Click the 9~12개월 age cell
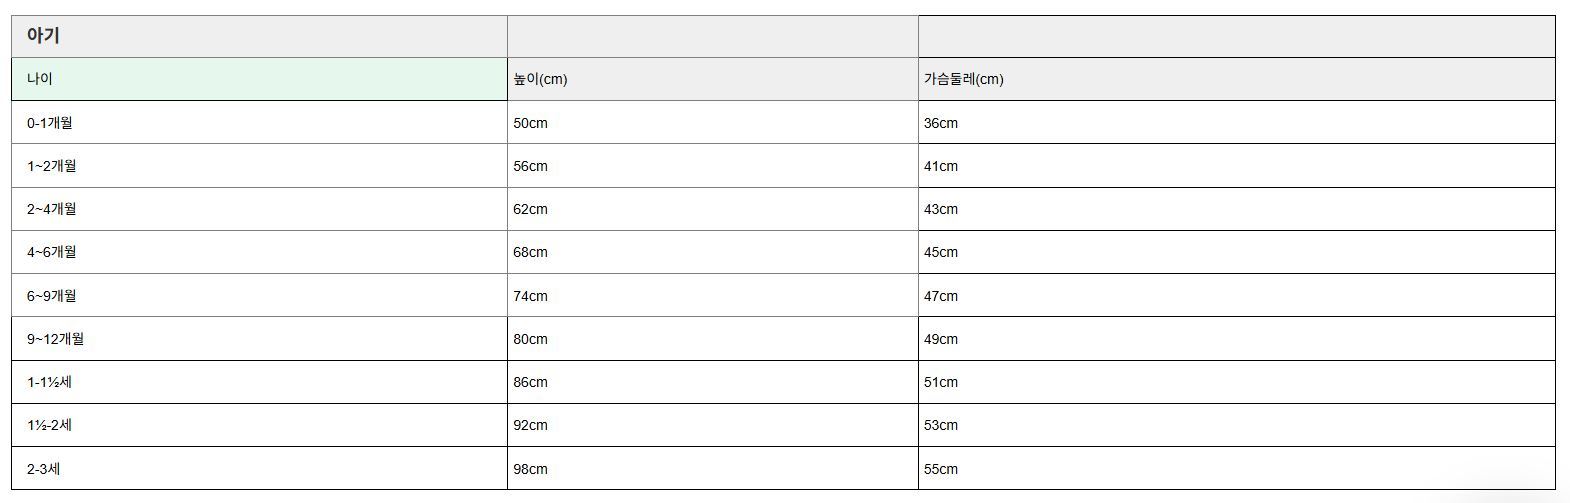This screenshot has height=503, width=1570. click(x=259, y=338)
